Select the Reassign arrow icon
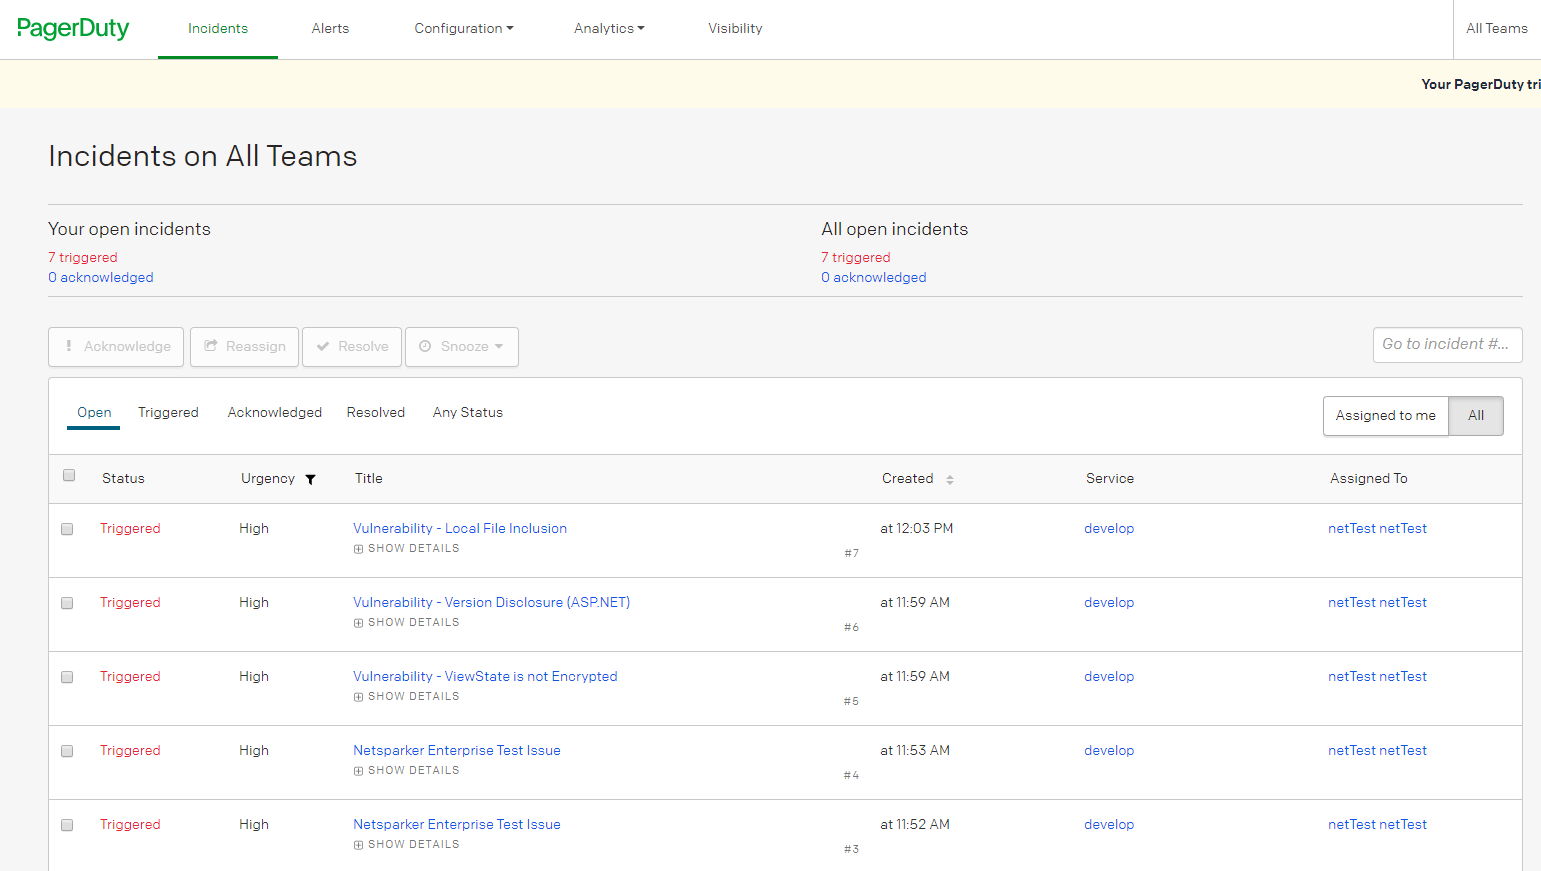 click(211, 346)
